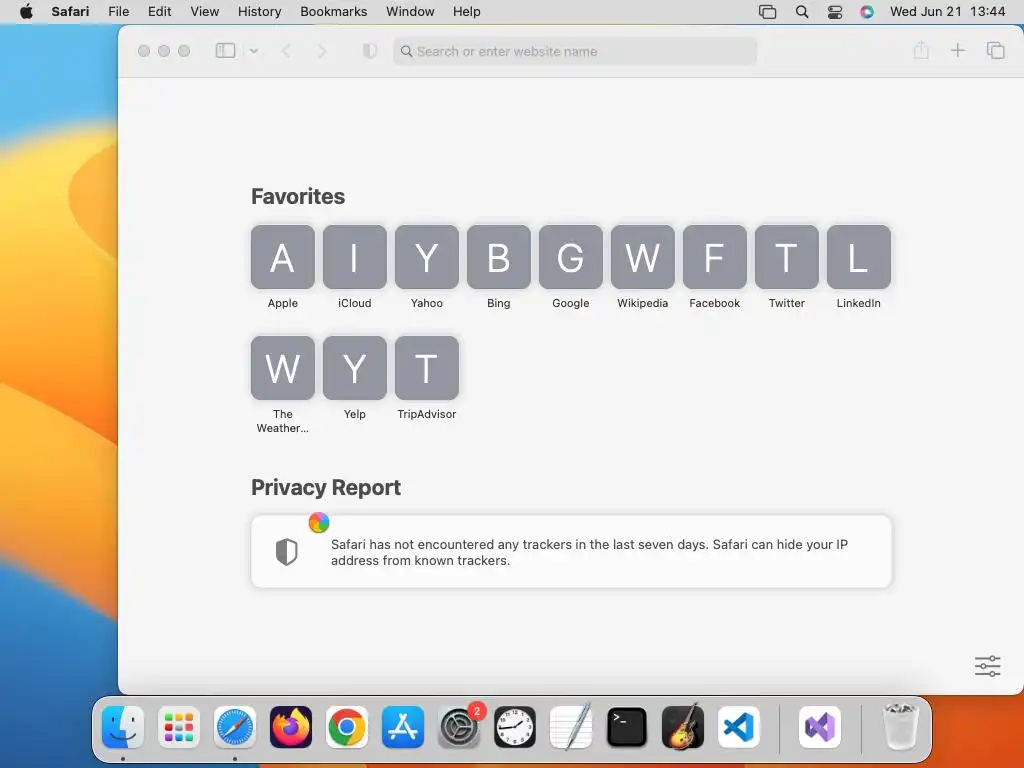The height and width of the screenshot is (768, 1024).
Task: Open Visual Studio Code from the Dock
Action: [739, 727]
